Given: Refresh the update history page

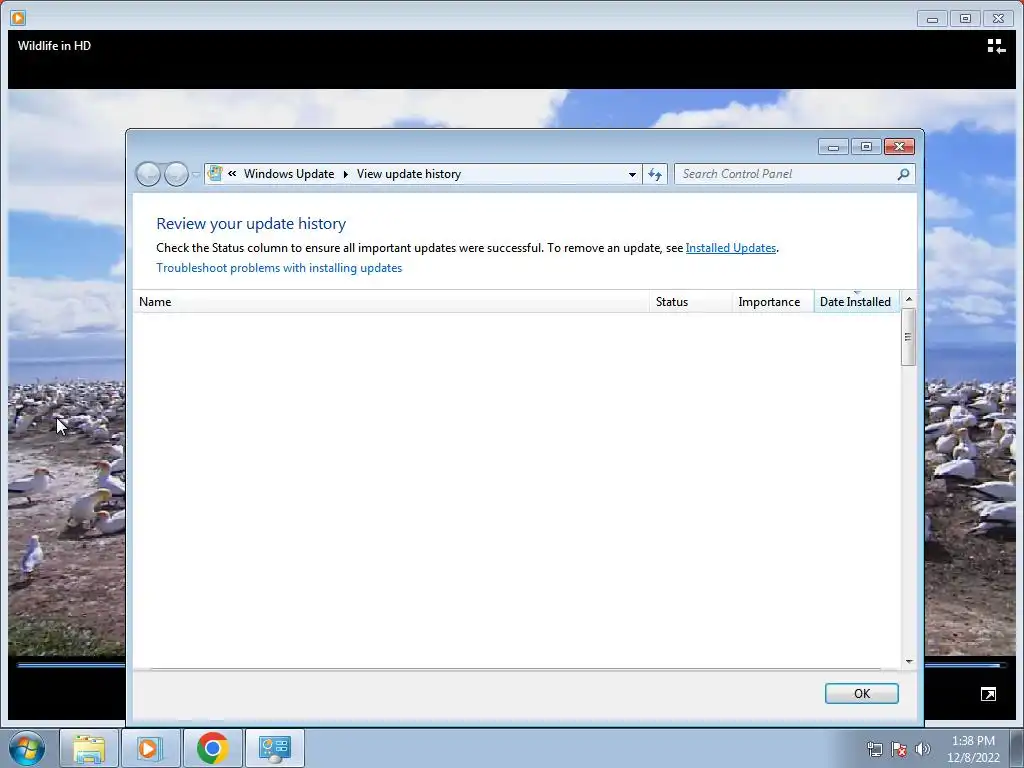Looking at the screenshot, I should point(655,174).
